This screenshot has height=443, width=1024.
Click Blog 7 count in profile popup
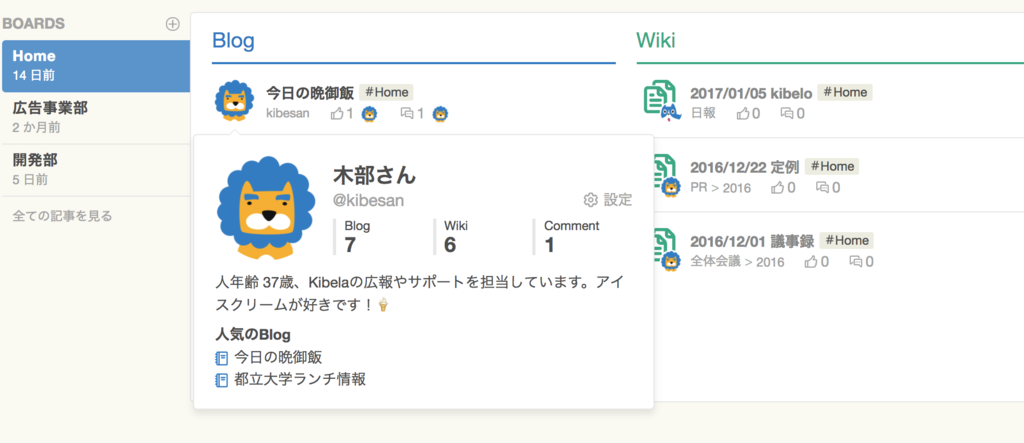357,237
